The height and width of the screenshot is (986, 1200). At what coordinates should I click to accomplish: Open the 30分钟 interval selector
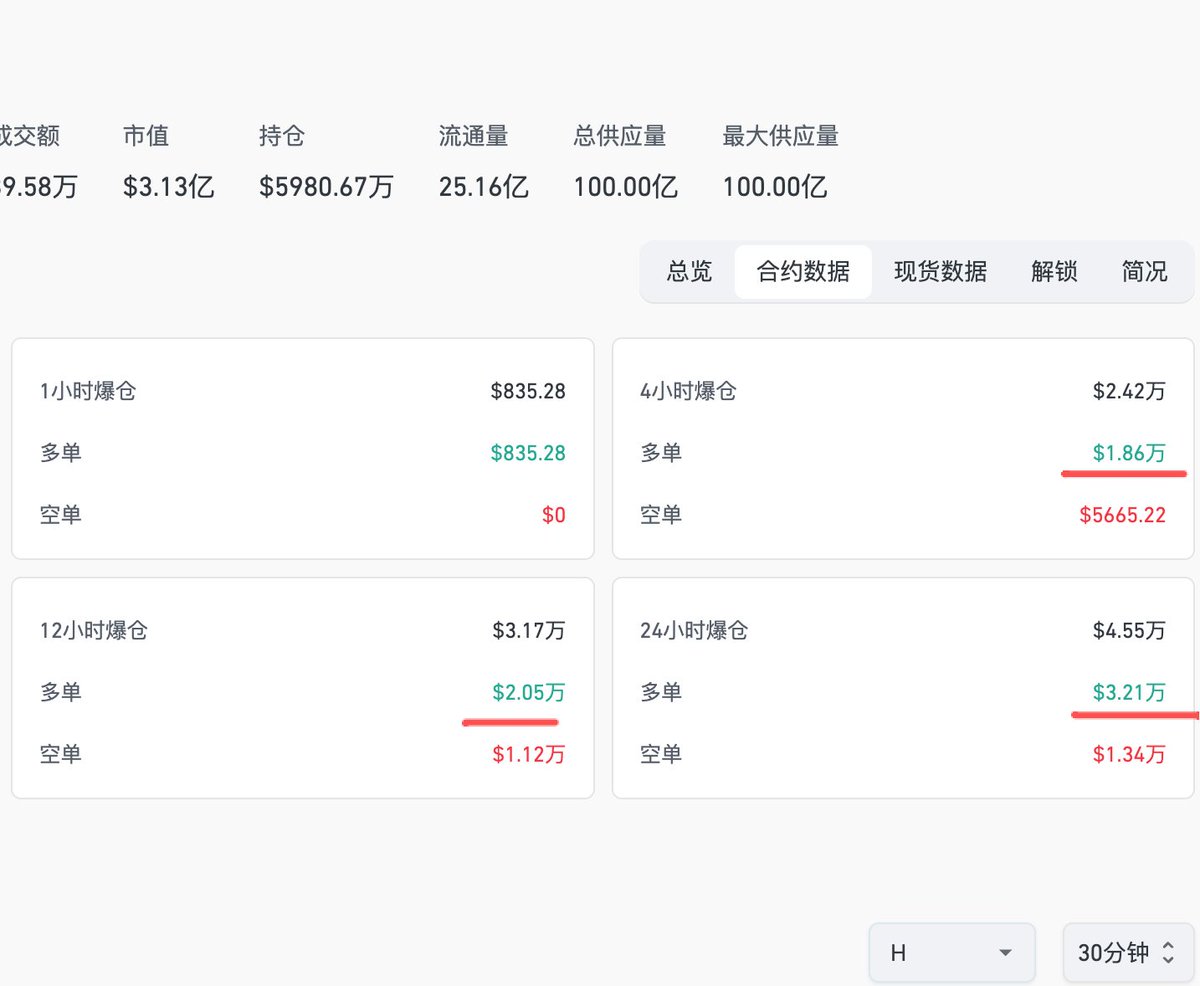1128,953
